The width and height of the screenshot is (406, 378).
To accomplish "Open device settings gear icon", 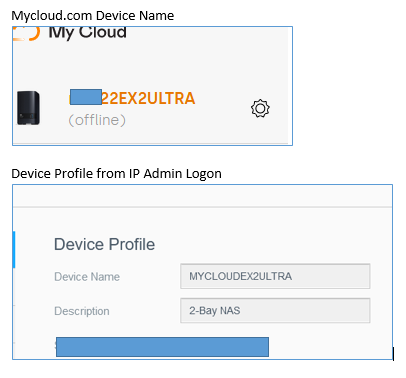I will click(x=260, y=108).
